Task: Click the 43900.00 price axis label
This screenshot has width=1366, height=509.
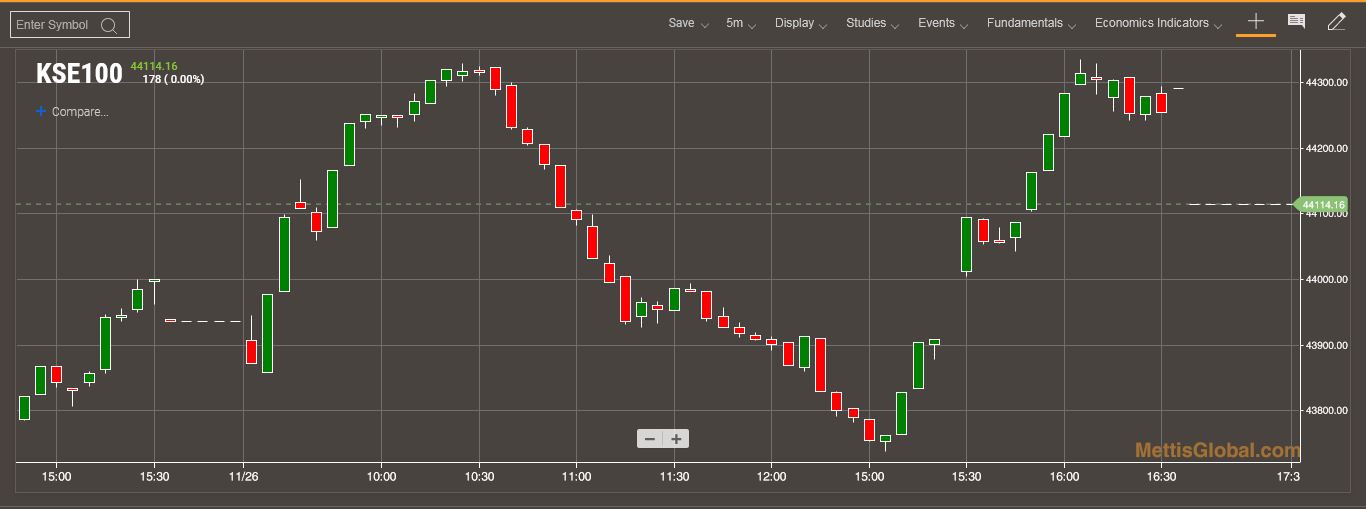Action: click(x=1327, y=345)
